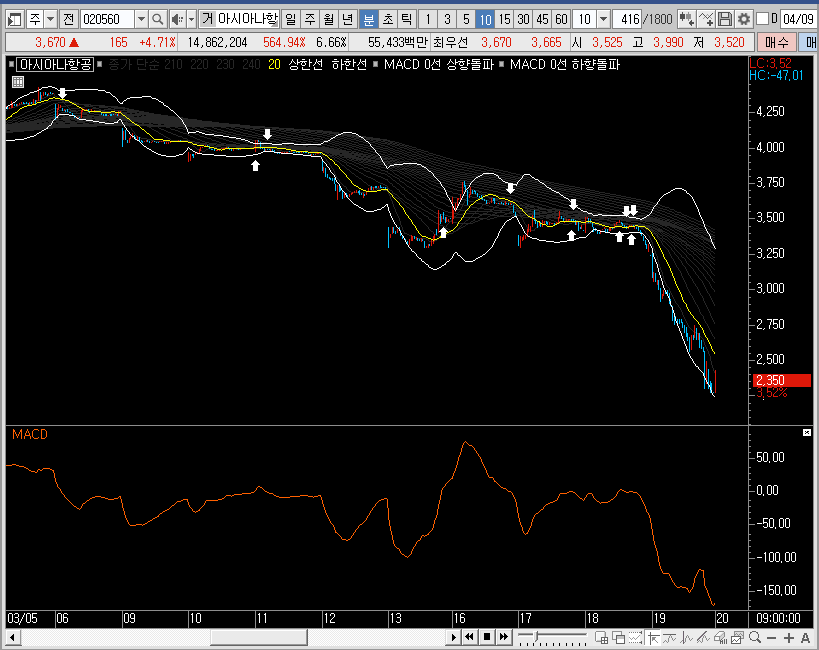This screenshot has height=650, width=819.
Task: Fast-forward the chart replay
Action: [x=504, y=637]
